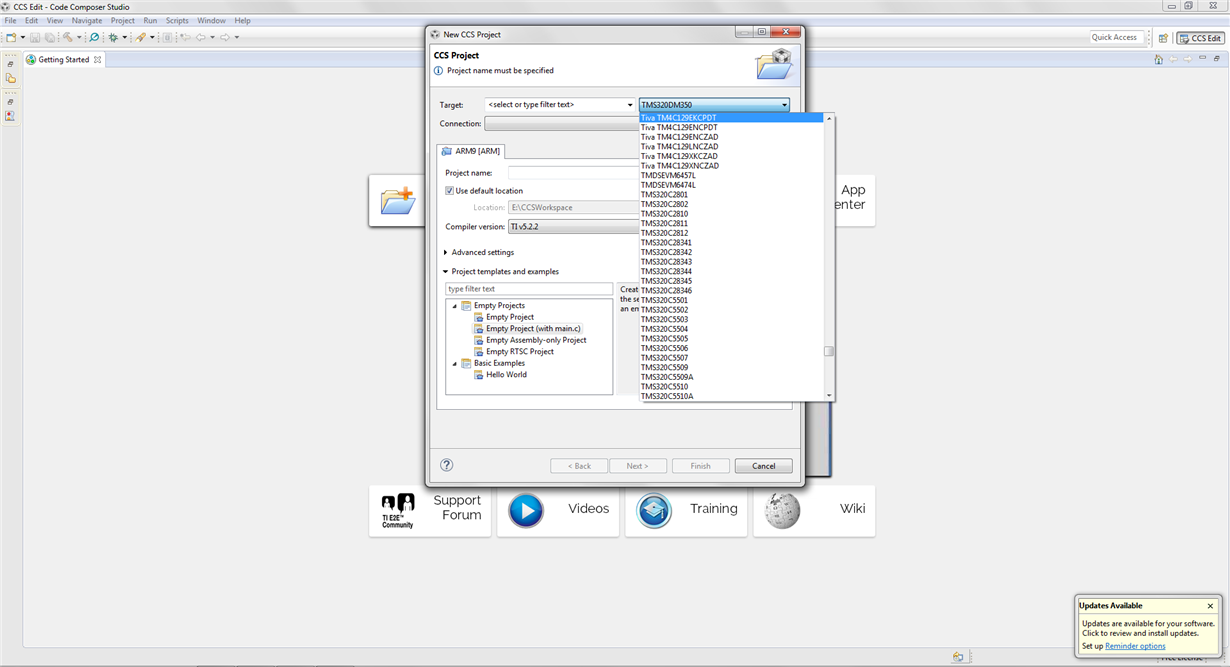Screen dimensions: 1230x667
Task: Open the Project menu
Action: pos(123,20)
